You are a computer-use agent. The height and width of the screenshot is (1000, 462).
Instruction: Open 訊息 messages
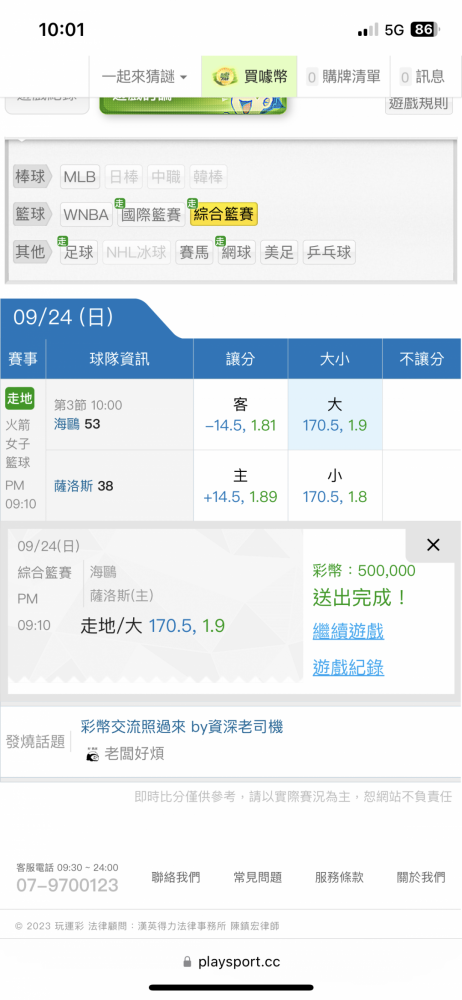pos(422,77)
